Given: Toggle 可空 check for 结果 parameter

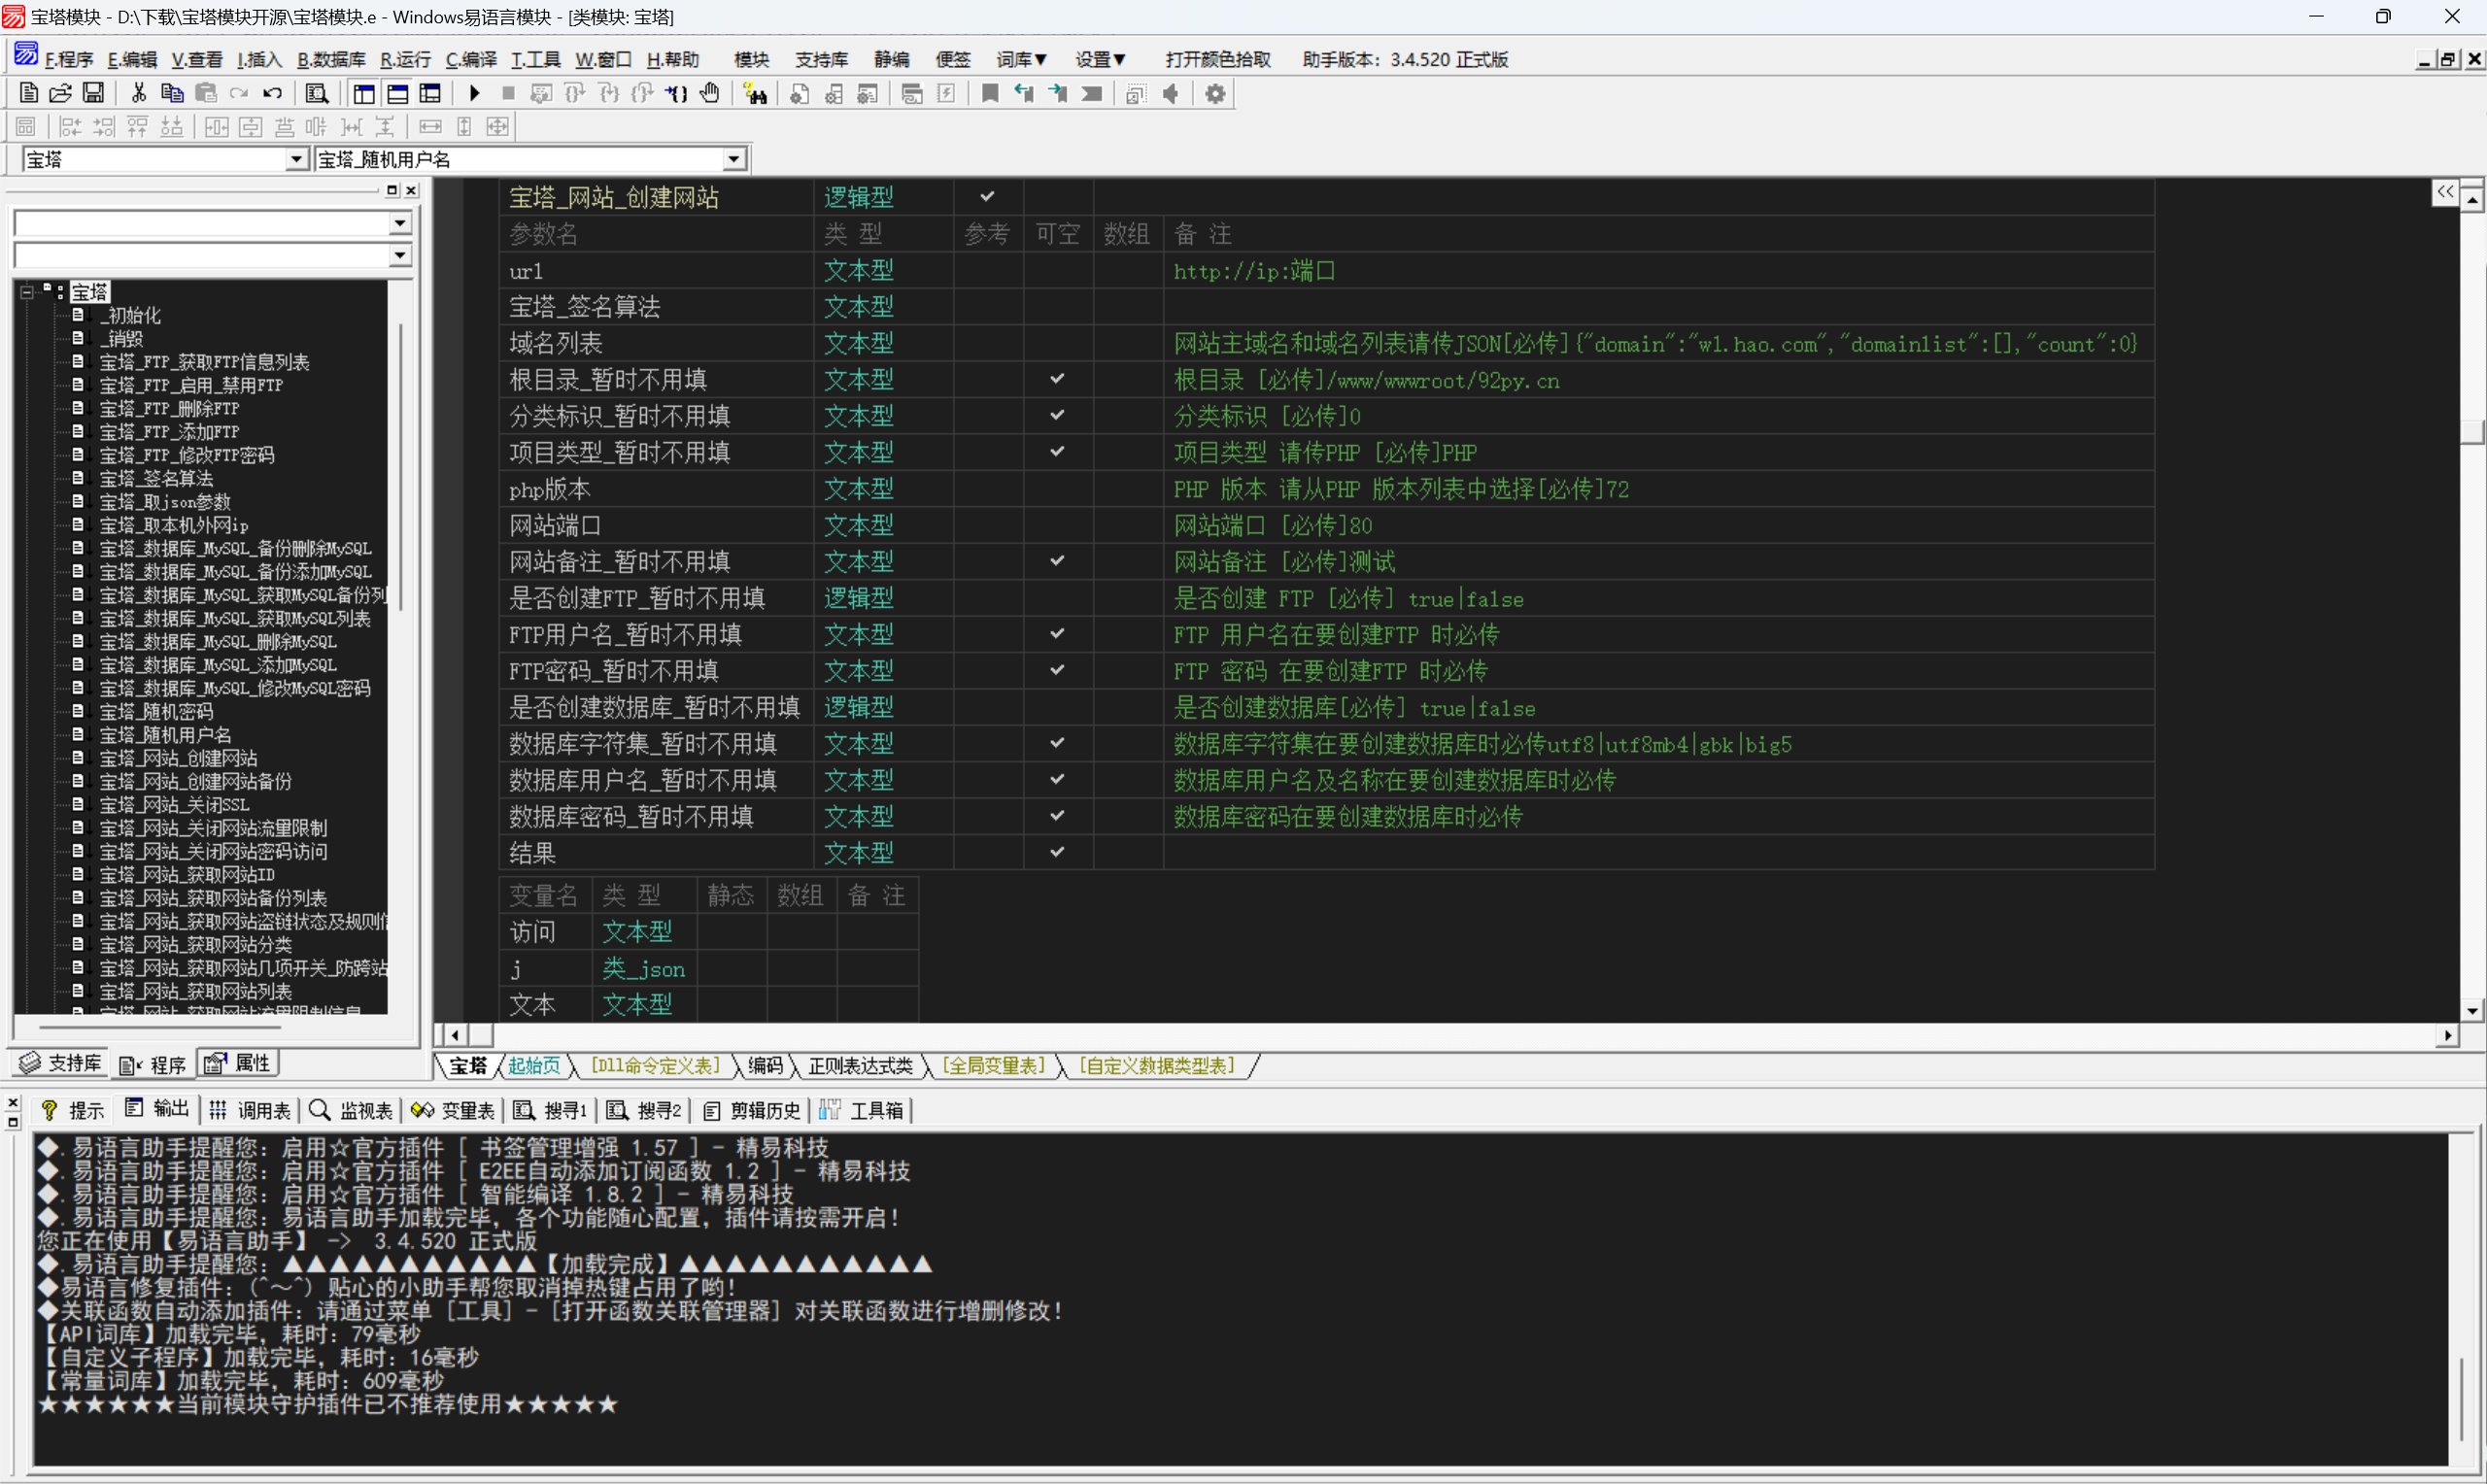Looking at the screenshot, I should pyautogui.click(x=1057, y=852).
